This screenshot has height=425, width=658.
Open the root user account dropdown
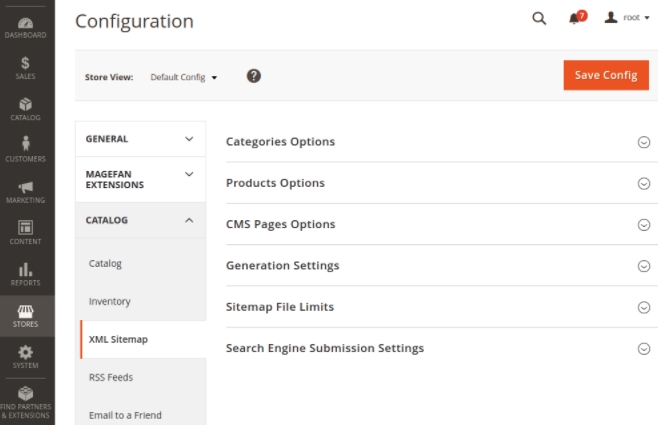pyautogui.click(x=627, y=18)
